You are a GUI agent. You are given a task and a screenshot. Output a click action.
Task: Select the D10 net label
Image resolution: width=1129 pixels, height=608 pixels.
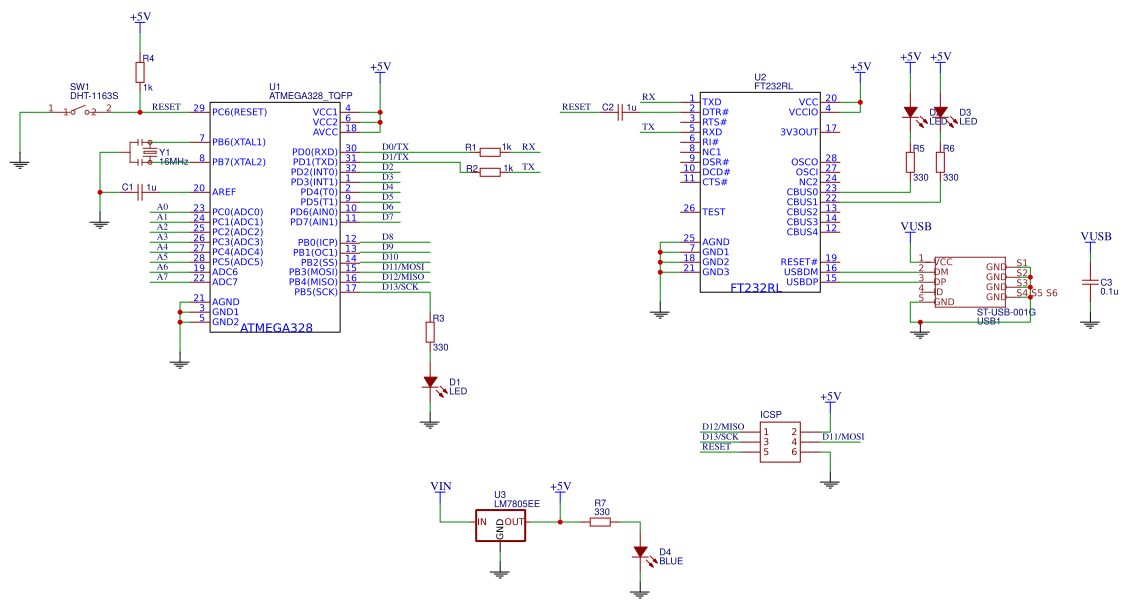pos(390,256)
